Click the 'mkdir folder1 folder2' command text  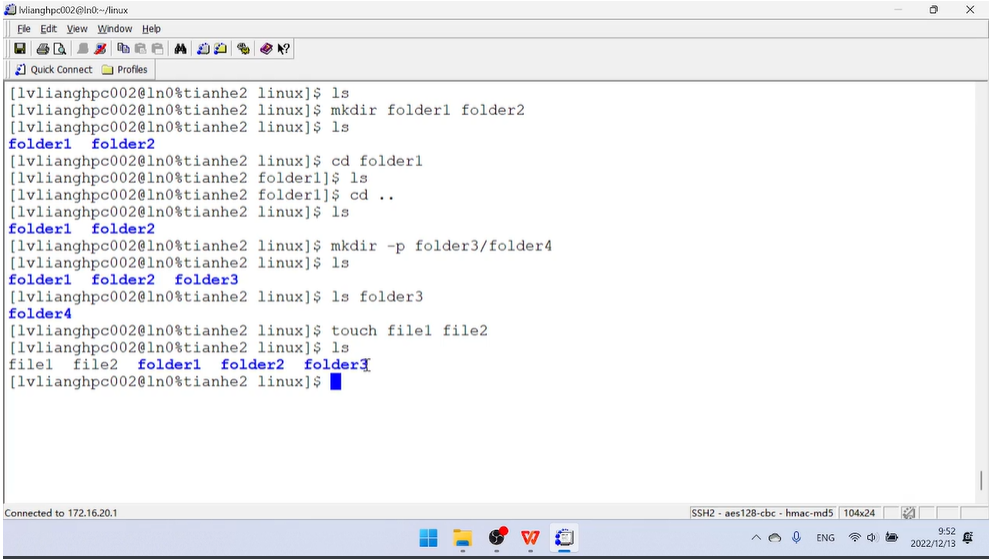(428, 110)
